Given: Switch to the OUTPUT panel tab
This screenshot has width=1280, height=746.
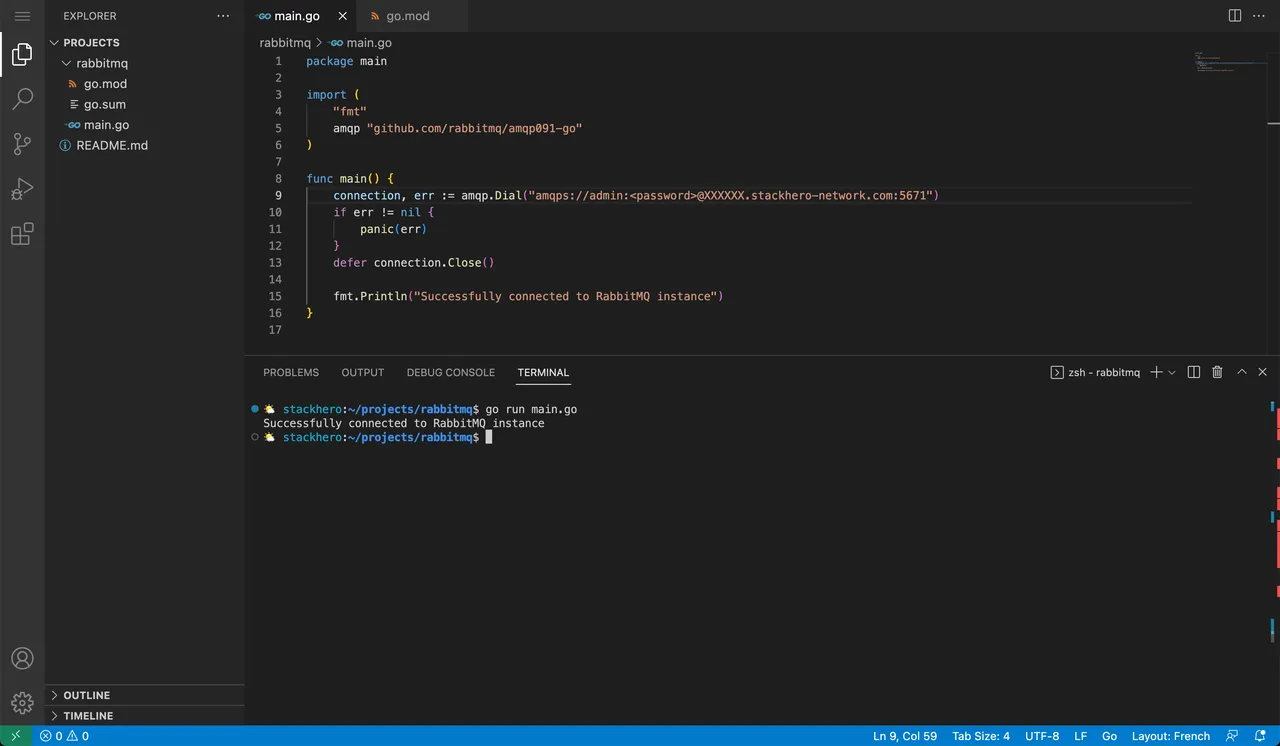Looking at the screenshot, I should tap(363, 372).
